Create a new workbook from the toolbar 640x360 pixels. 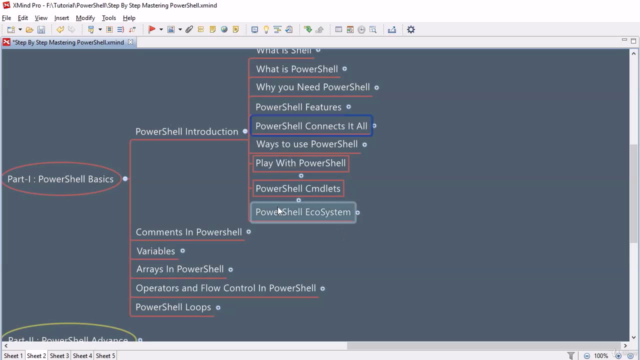pyautogui.click(x=11, y=30)
